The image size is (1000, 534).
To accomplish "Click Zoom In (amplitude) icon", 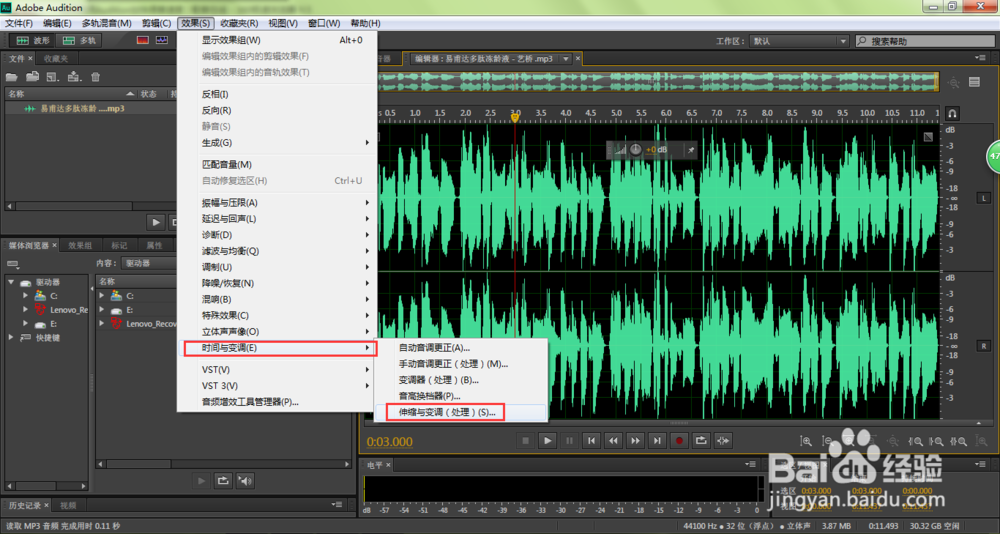I will click(806, 441).
